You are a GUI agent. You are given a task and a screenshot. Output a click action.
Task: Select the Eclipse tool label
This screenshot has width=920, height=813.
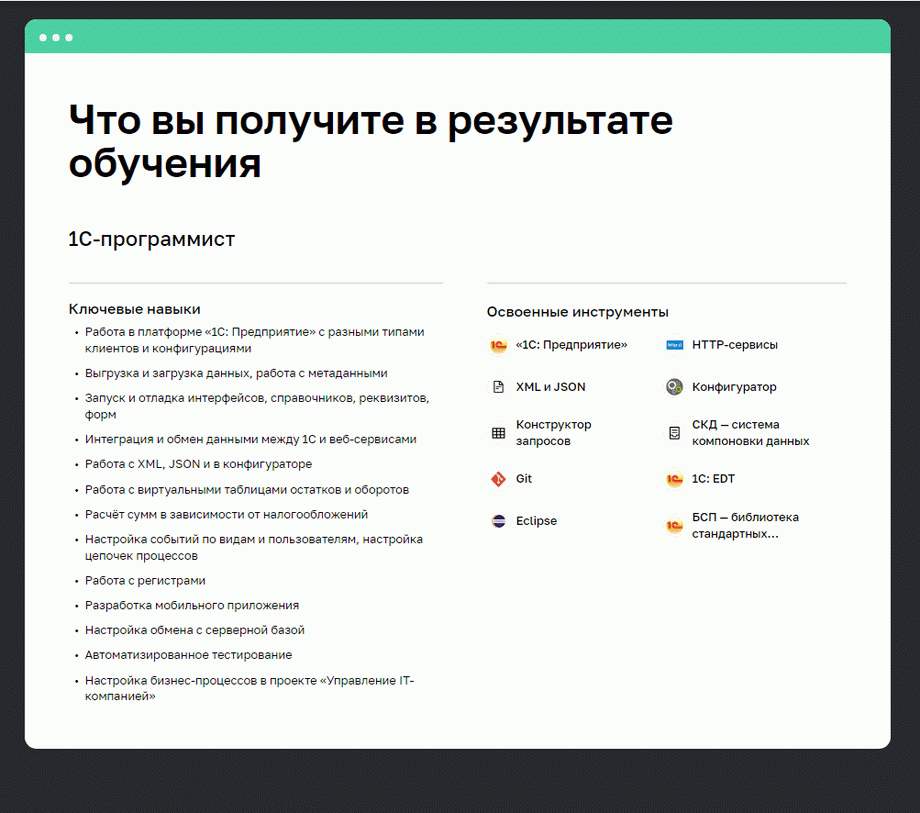click(536, 521)
